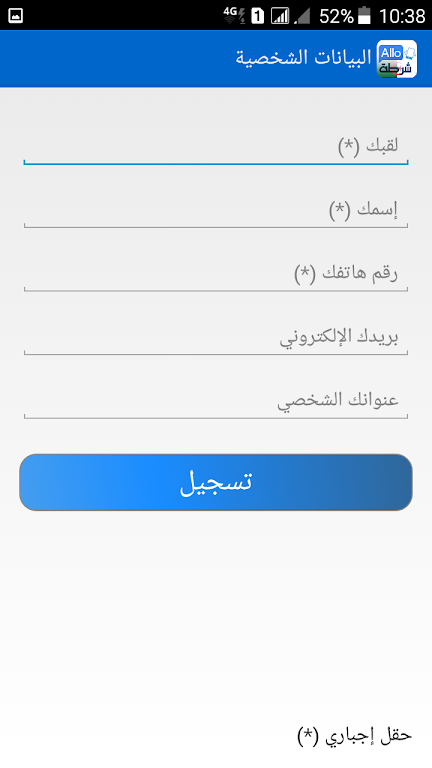The image size is (432, 768).
Task: Focus the لقبك last name field
Action: (x=216, y=147)
